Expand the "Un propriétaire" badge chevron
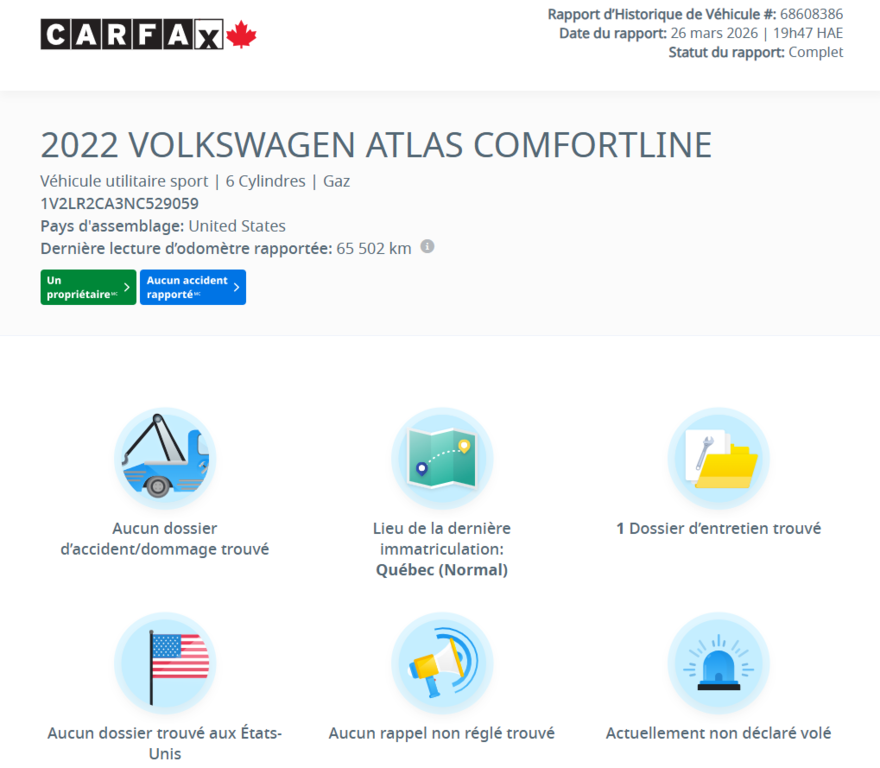Image resolution: width=880 pixels, height=768 pixels. 128,287
